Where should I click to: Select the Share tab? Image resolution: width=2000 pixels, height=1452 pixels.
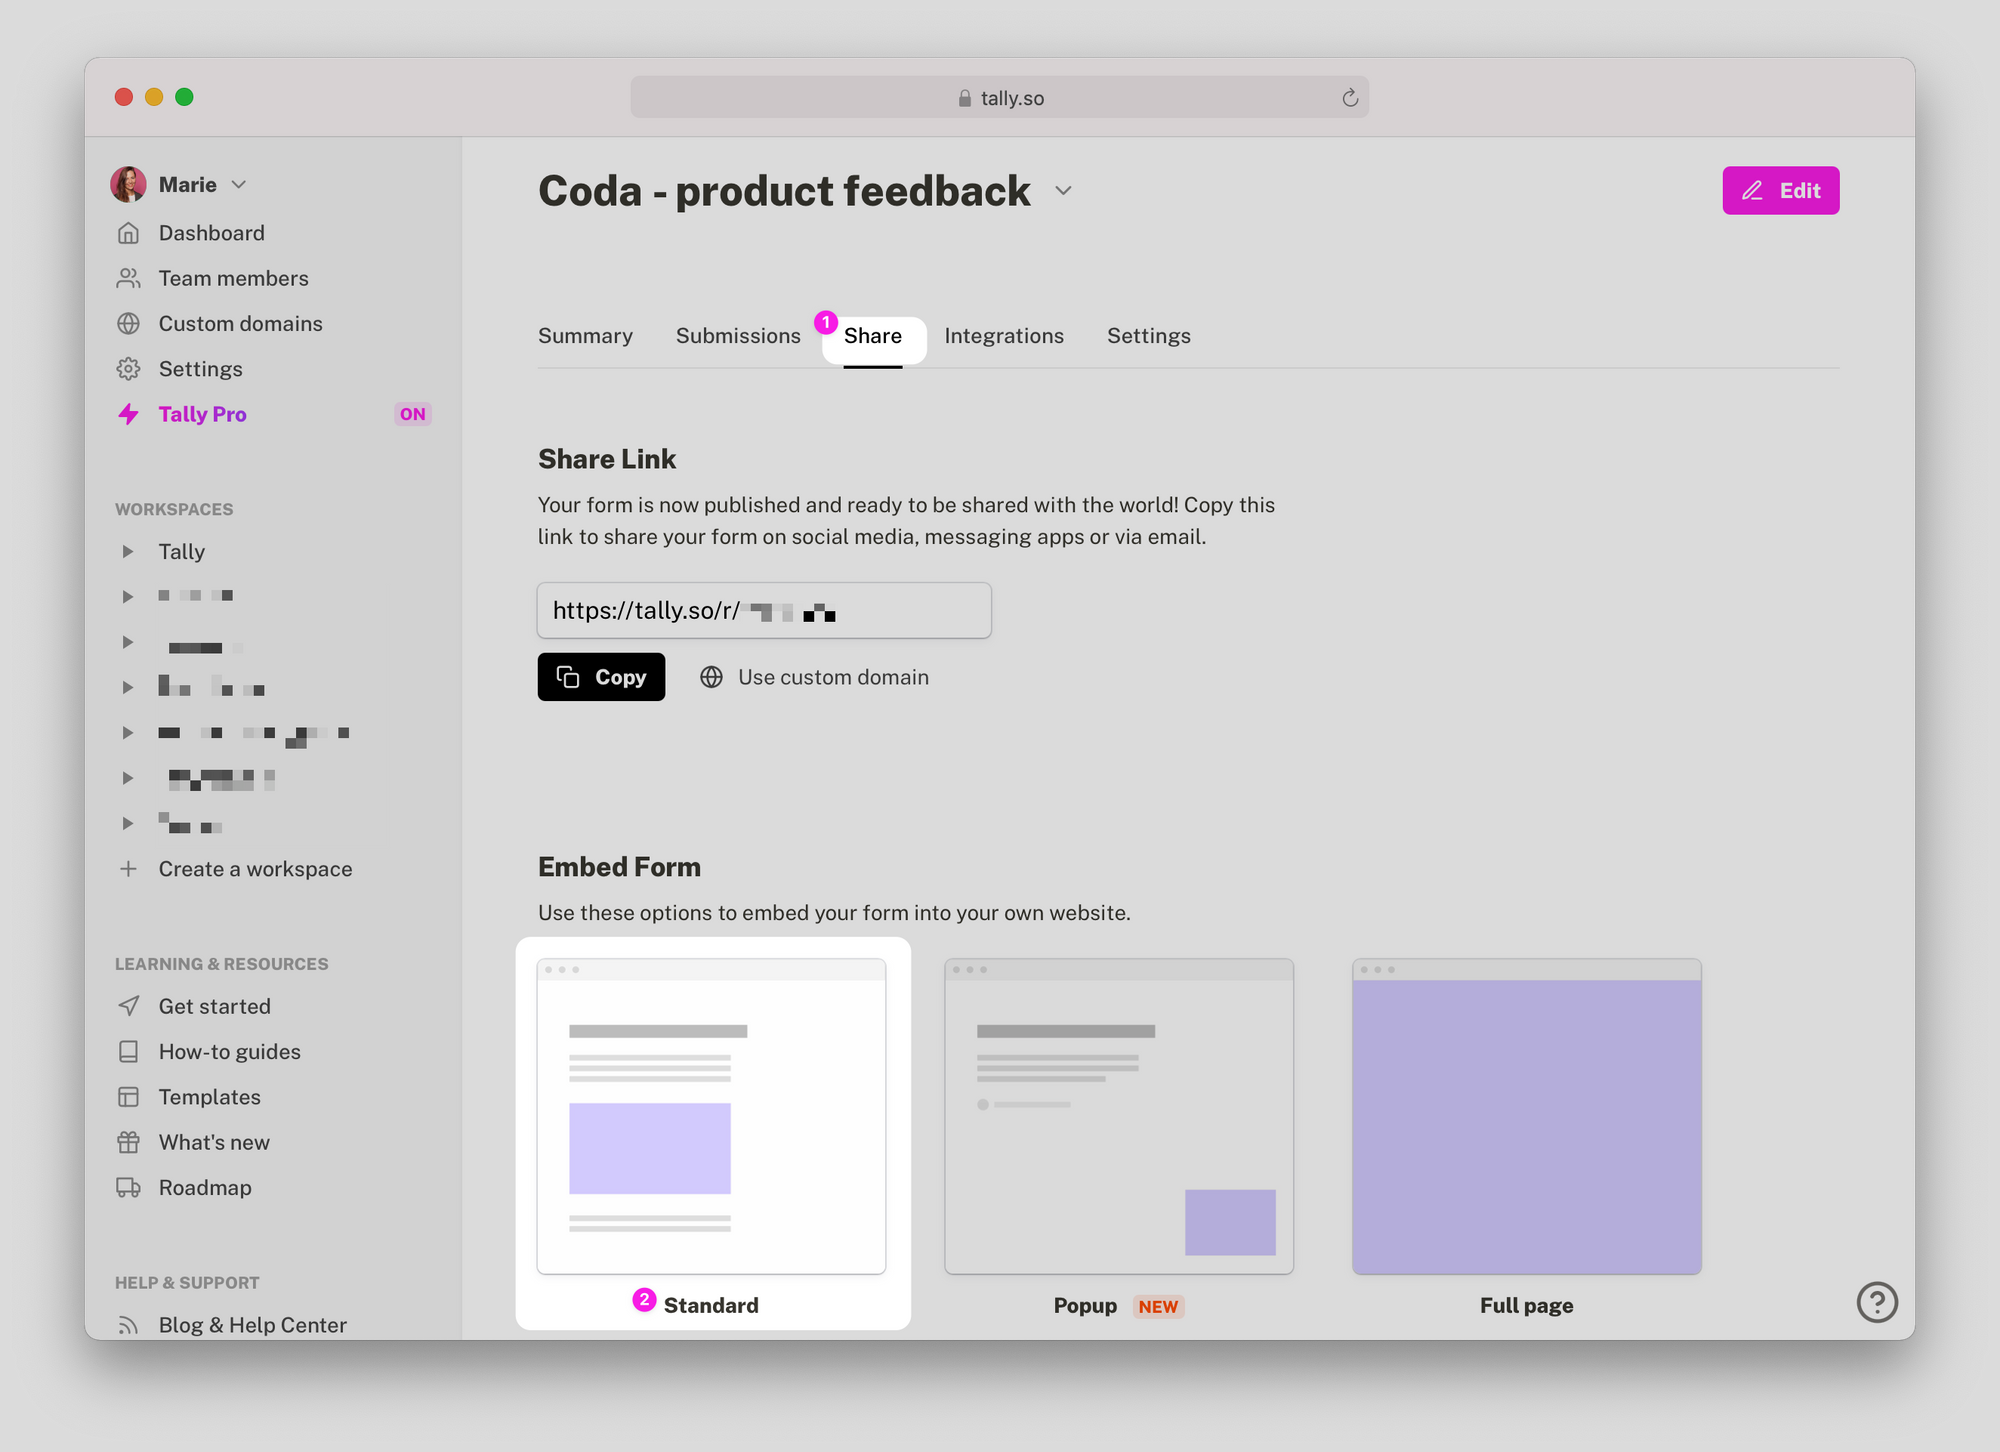pos(873,336)
